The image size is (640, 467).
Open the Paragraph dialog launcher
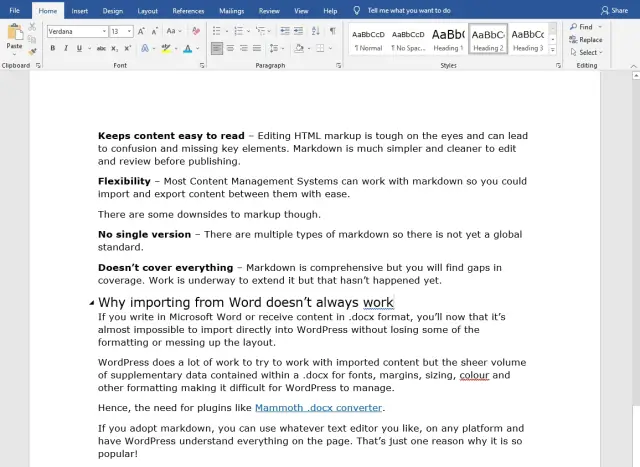coord(338,65)
